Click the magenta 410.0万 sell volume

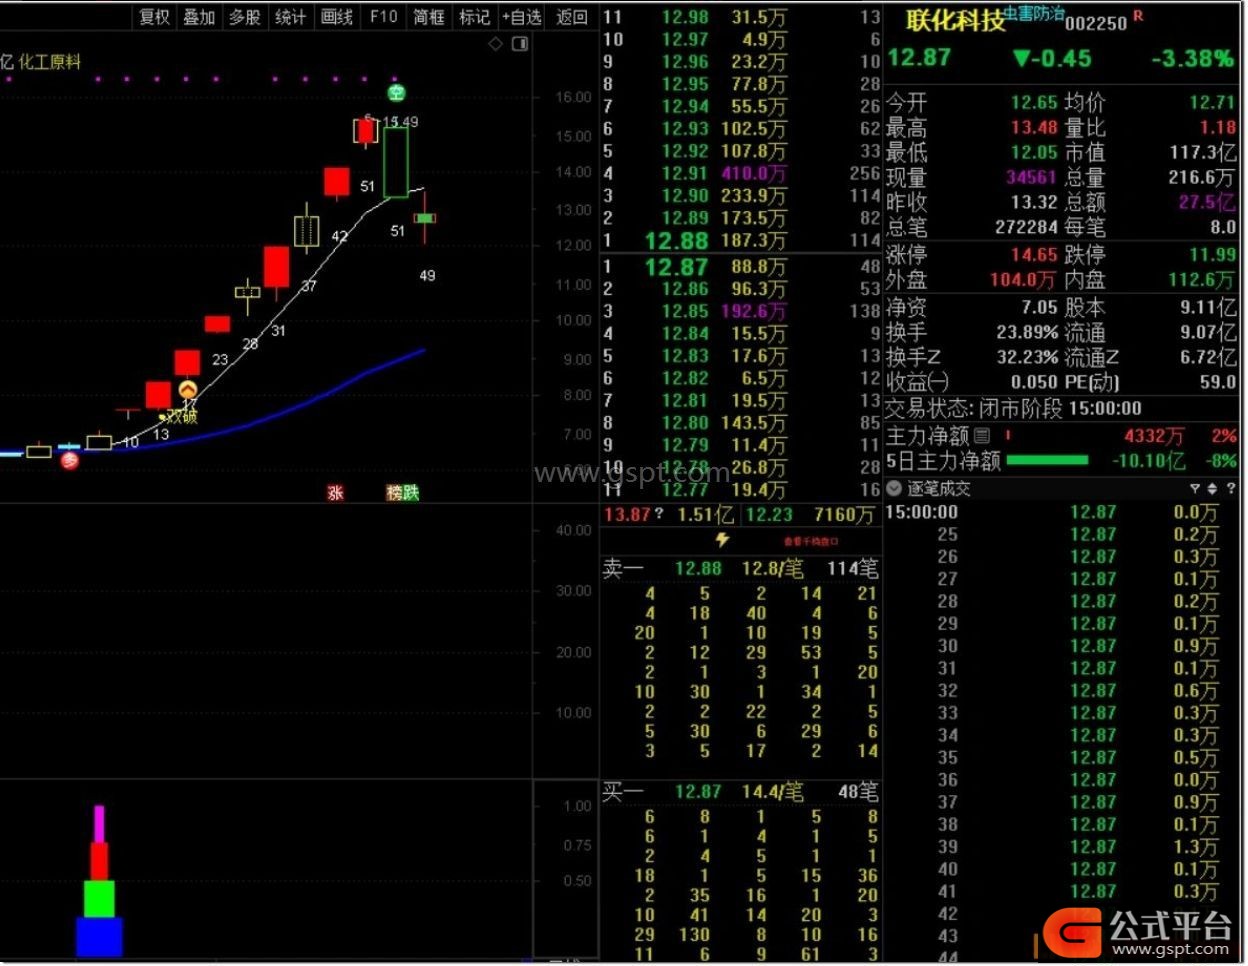pos(754,174)
